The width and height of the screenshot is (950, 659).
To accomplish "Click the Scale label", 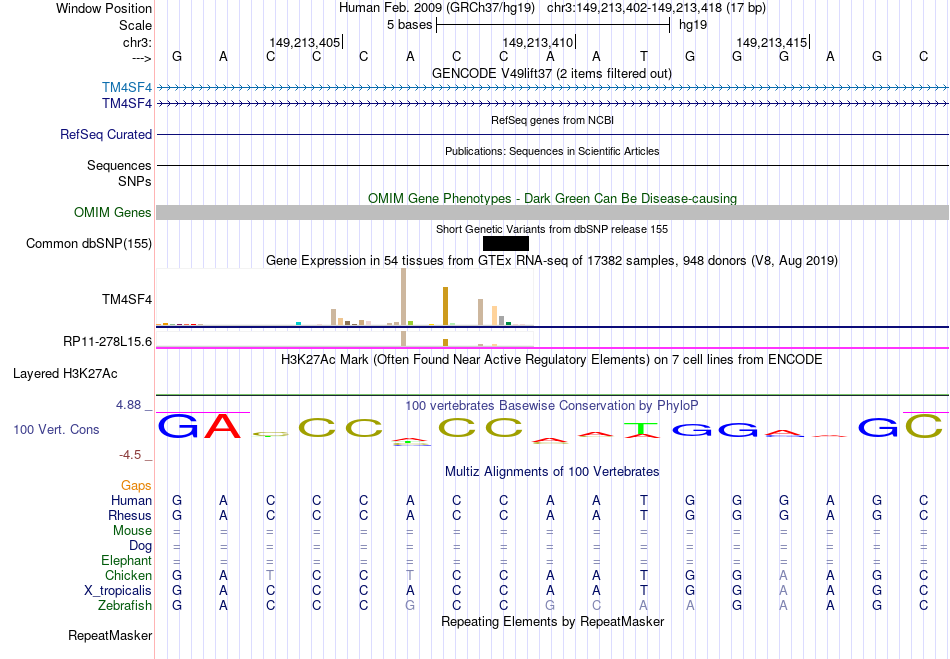I will click(135, 25).
